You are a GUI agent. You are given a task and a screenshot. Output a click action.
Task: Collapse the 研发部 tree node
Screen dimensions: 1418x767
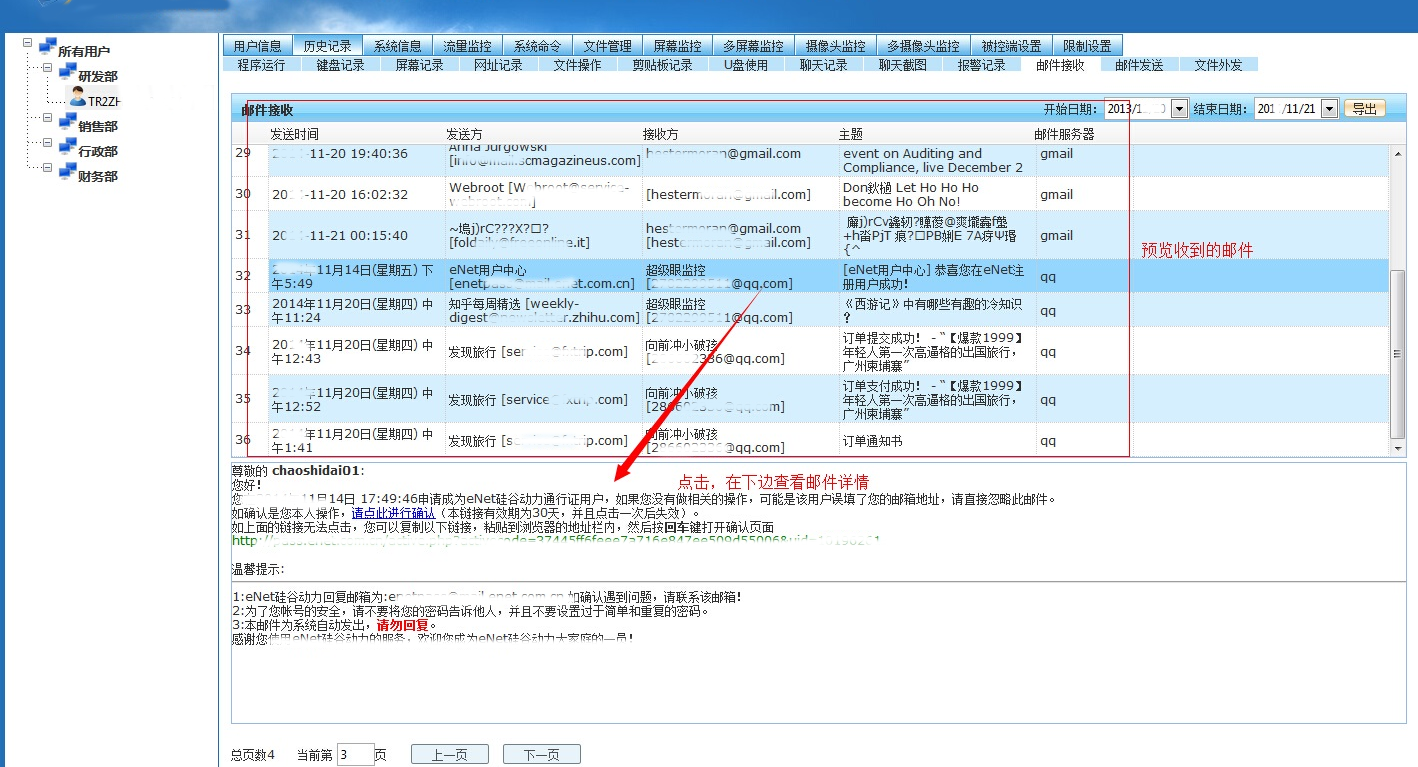[46, 68]
